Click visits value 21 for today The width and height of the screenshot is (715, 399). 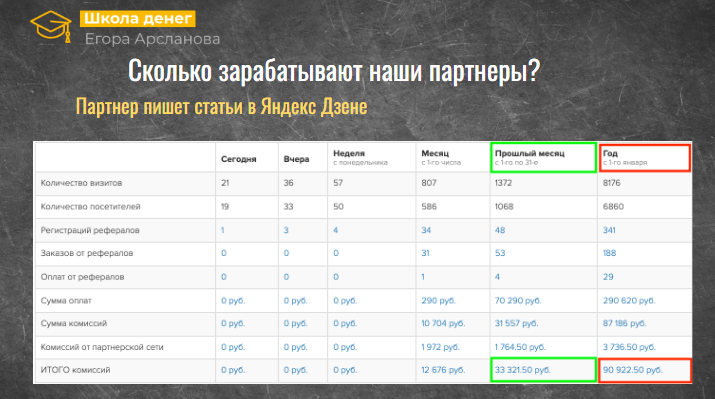click(x=225, y=183)
